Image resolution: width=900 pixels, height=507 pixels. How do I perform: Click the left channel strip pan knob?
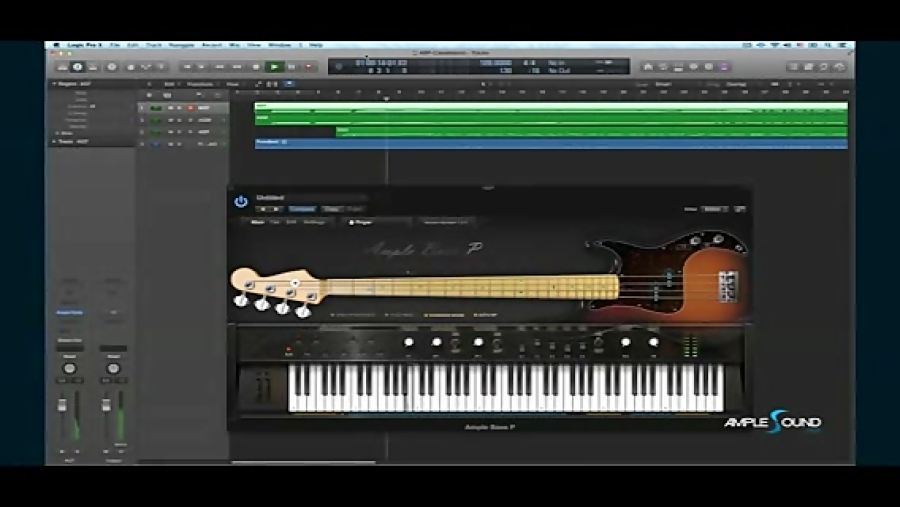pyautogui.click(x=69, y=368)
